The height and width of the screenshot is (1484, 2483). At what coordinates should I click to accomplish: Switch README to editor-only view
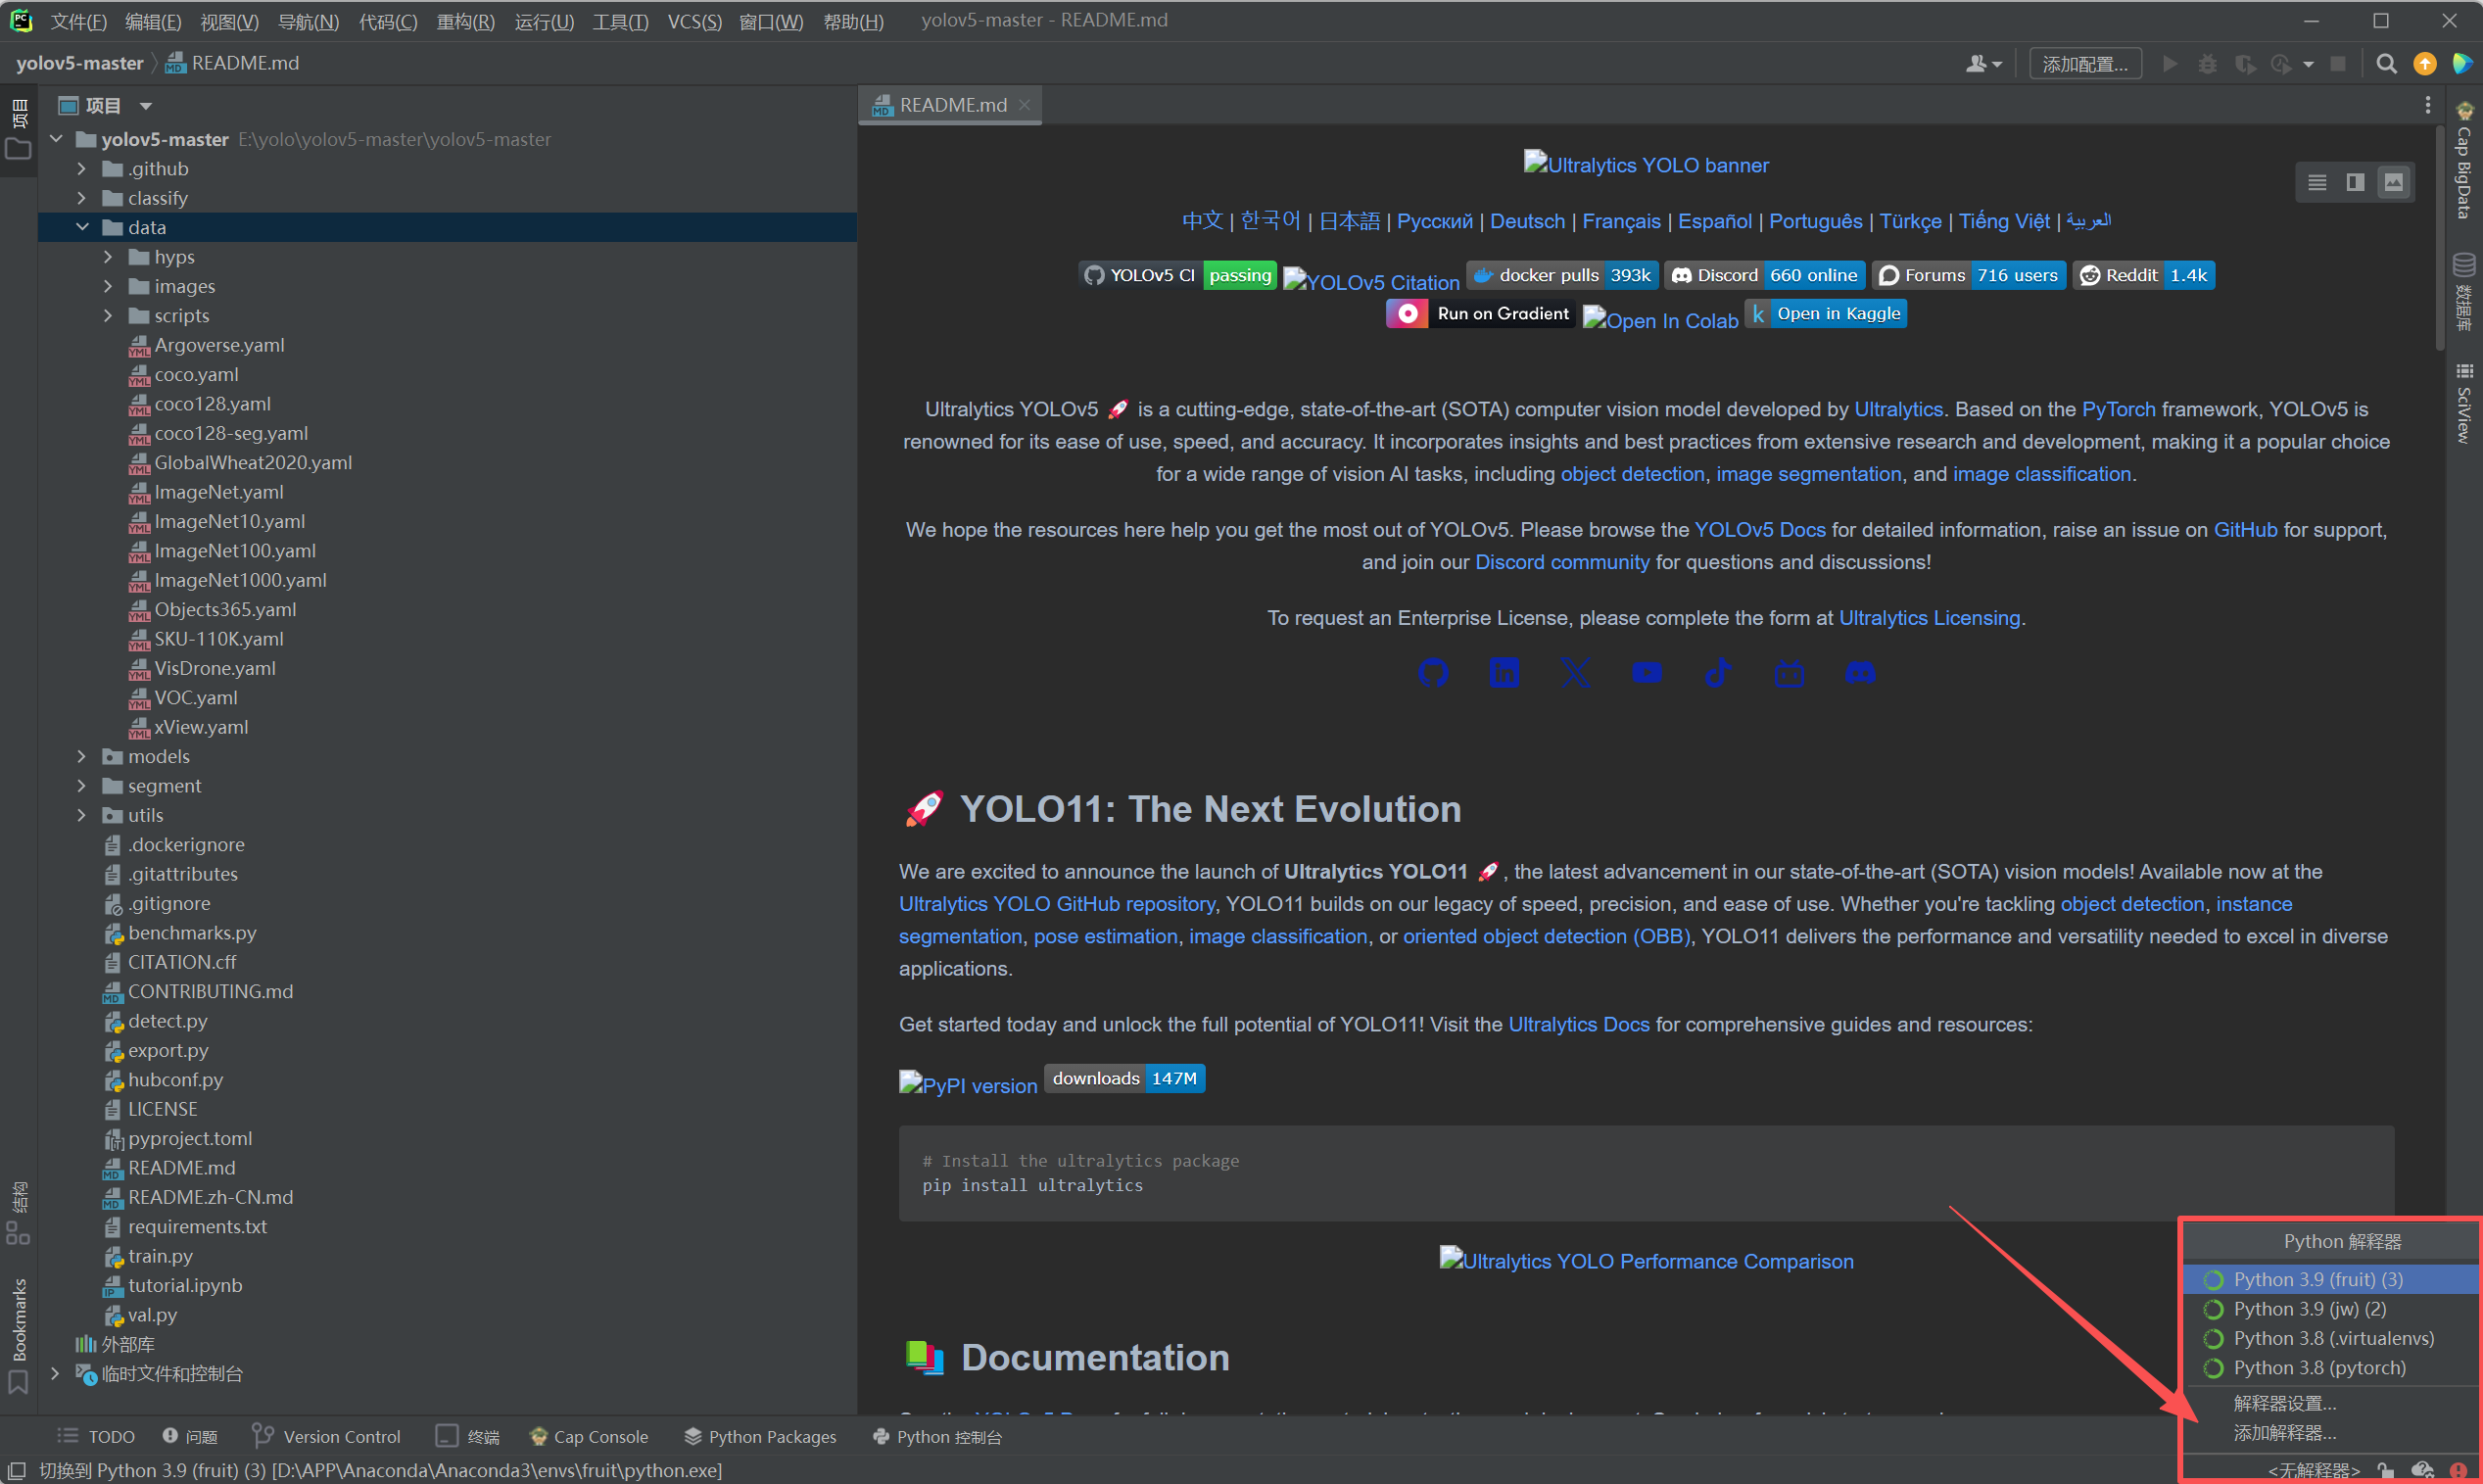tap(2317, 182)
